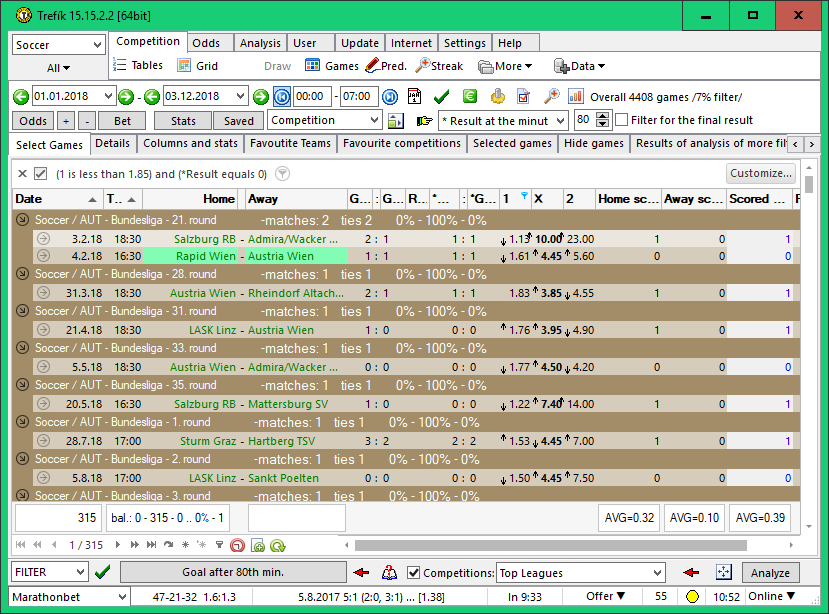Expand the Top Leagues competitions dropdown

click(x=656, y=573)
